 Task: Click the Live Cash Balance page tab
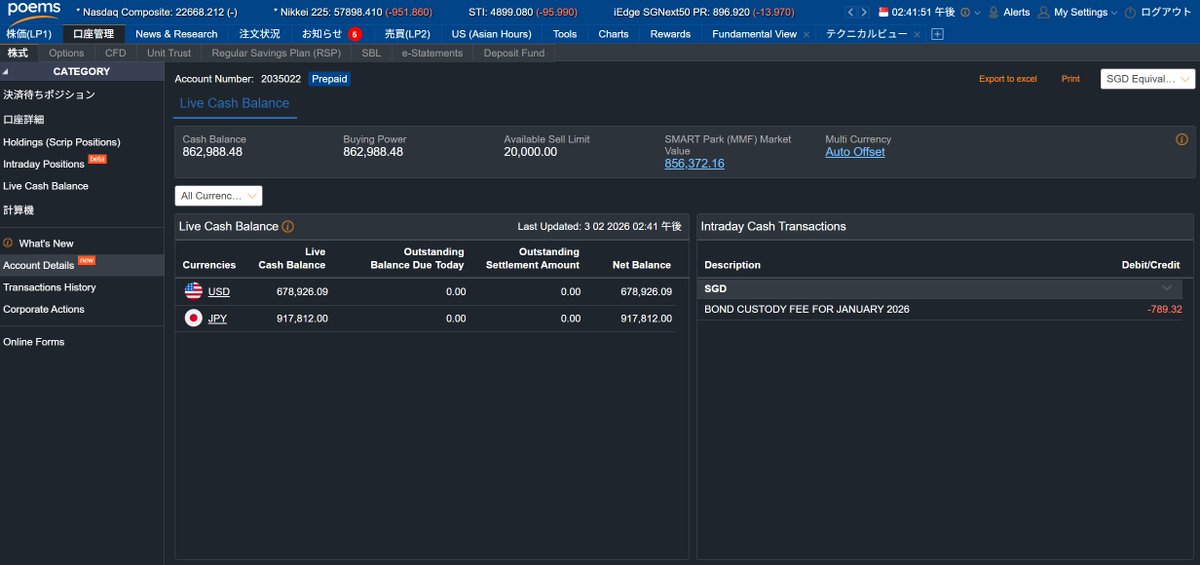coord(235,104)
